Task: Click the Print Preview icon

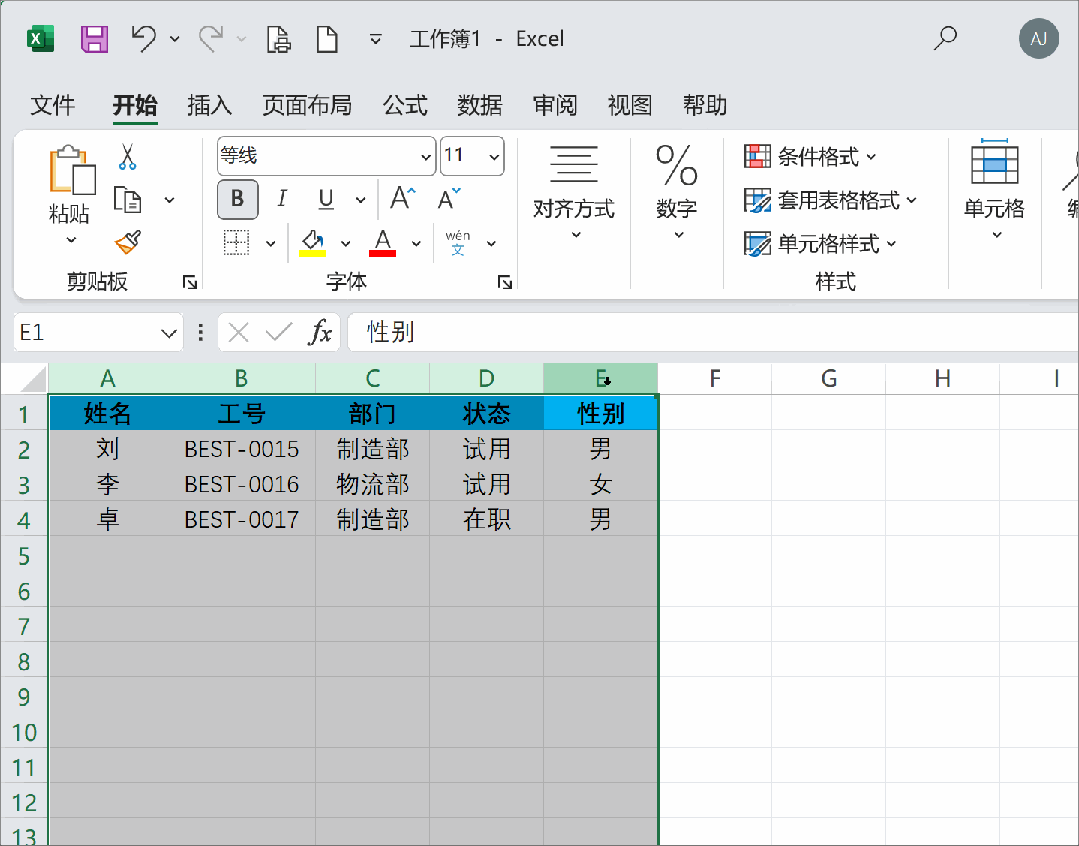Action: (x=279, y=39)
